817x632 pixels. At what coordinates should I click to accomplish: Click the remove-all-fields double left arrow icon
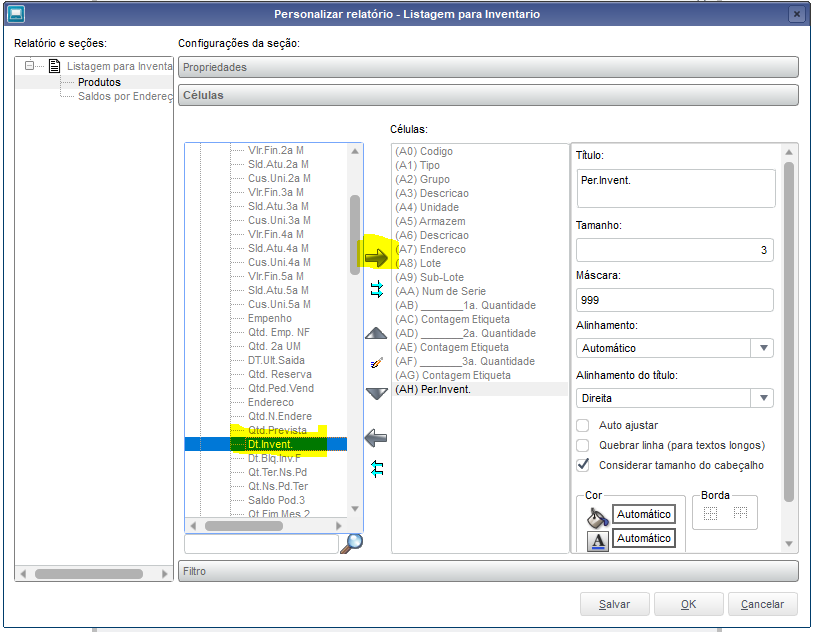(377, 468)
